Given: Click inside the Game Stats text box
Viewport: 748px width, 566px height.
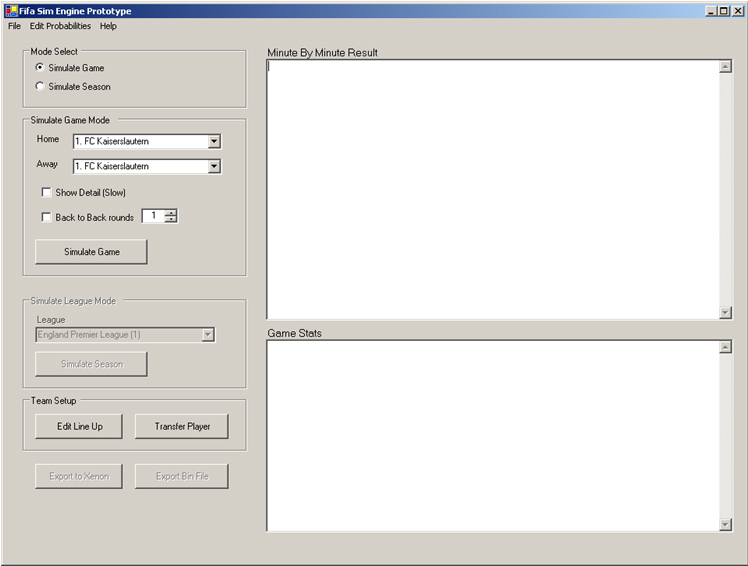Looking at the screenshot, I should click(x=493, y=436).
